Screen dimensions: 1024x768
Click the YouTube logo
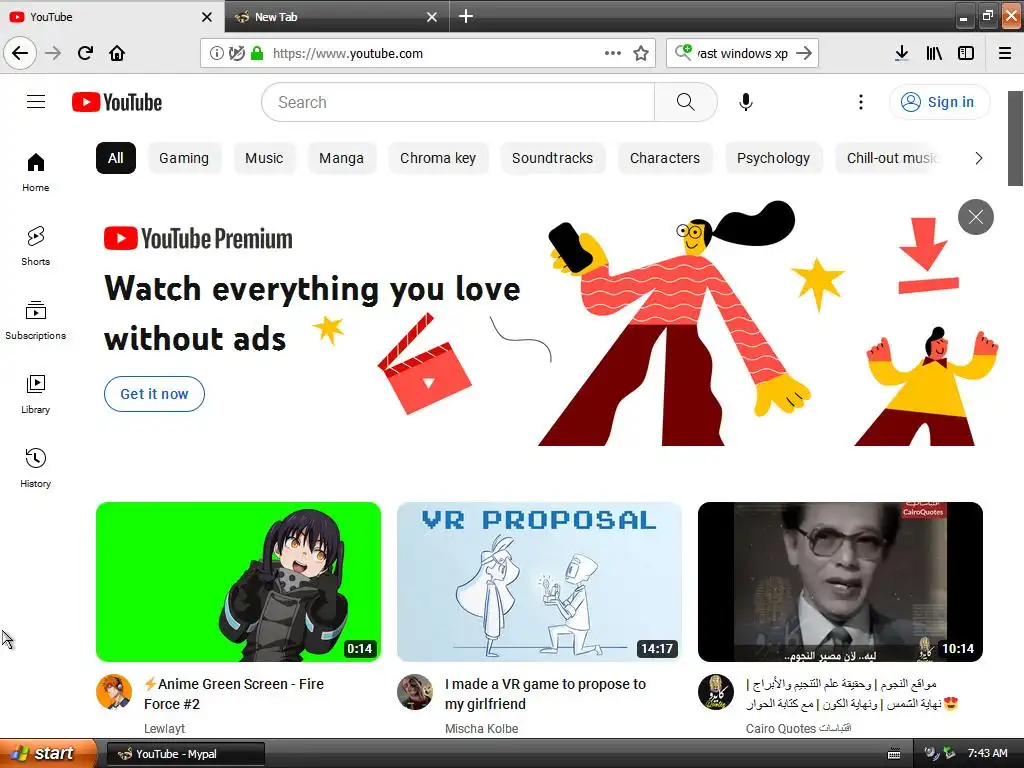coord(117,102)
